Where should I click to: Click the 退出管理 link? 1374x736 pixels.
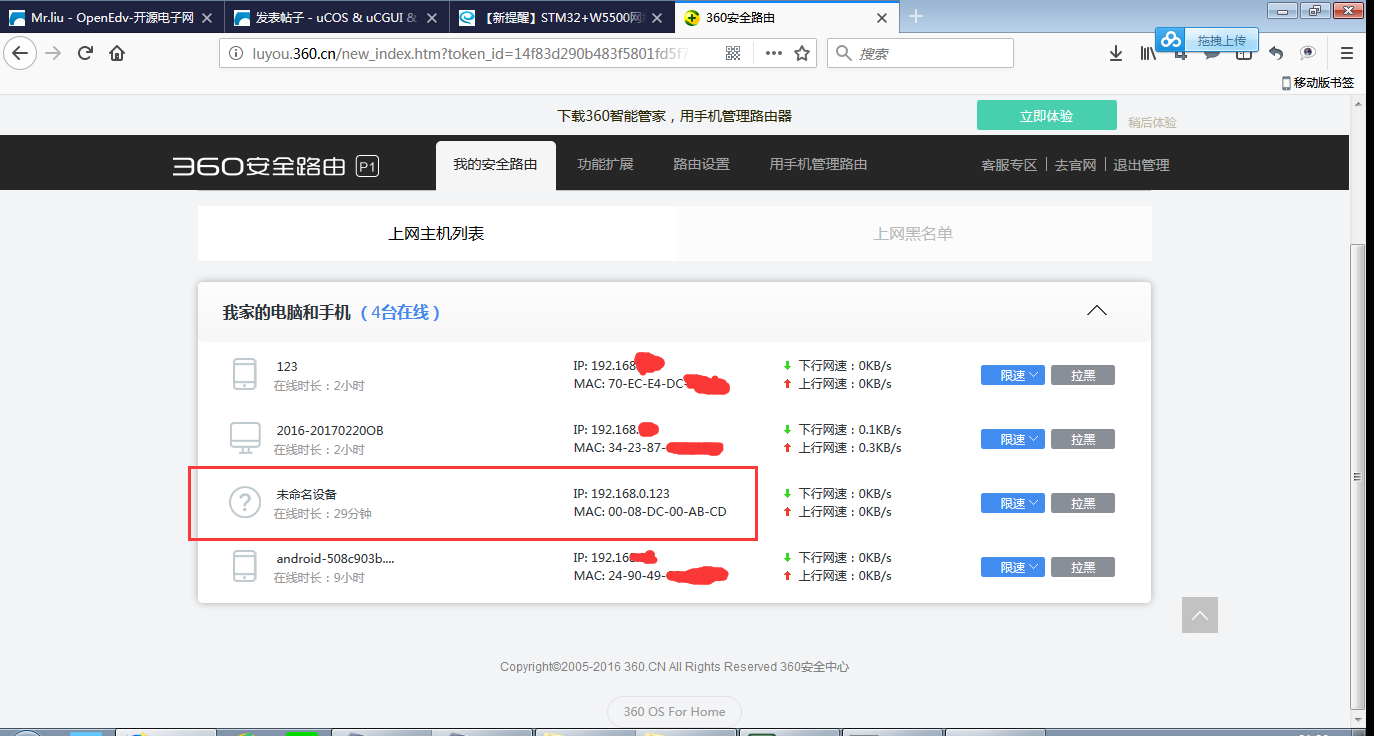[1141, 165]
